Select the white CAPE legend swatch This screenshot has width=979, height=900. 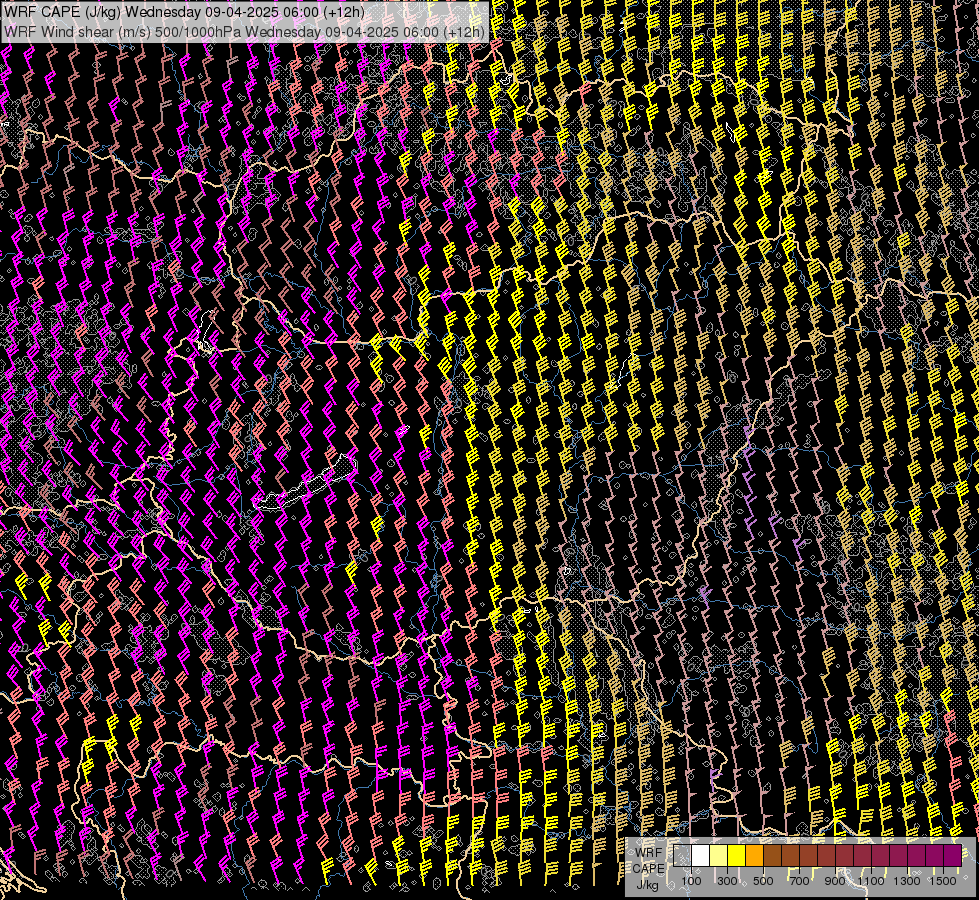[700, 855]
